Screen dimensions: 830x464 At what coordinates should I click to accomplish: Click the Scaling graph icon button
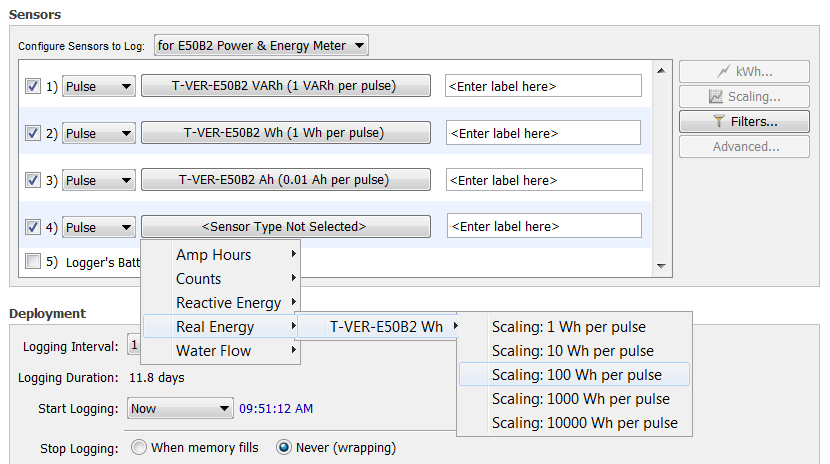point(744,97)
